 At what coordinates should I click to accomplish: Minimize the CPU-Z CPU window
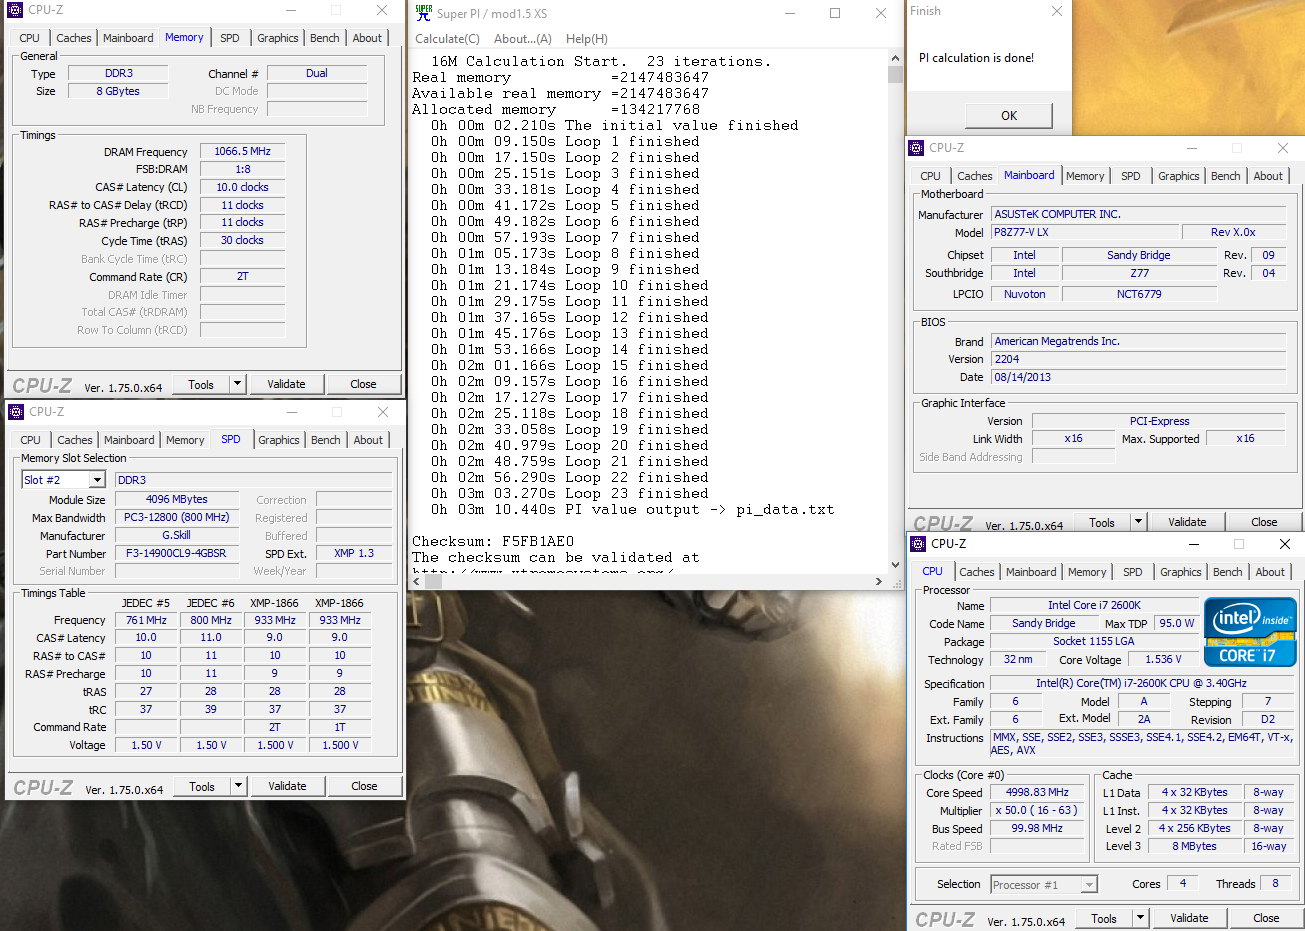tap(1193, 544)
